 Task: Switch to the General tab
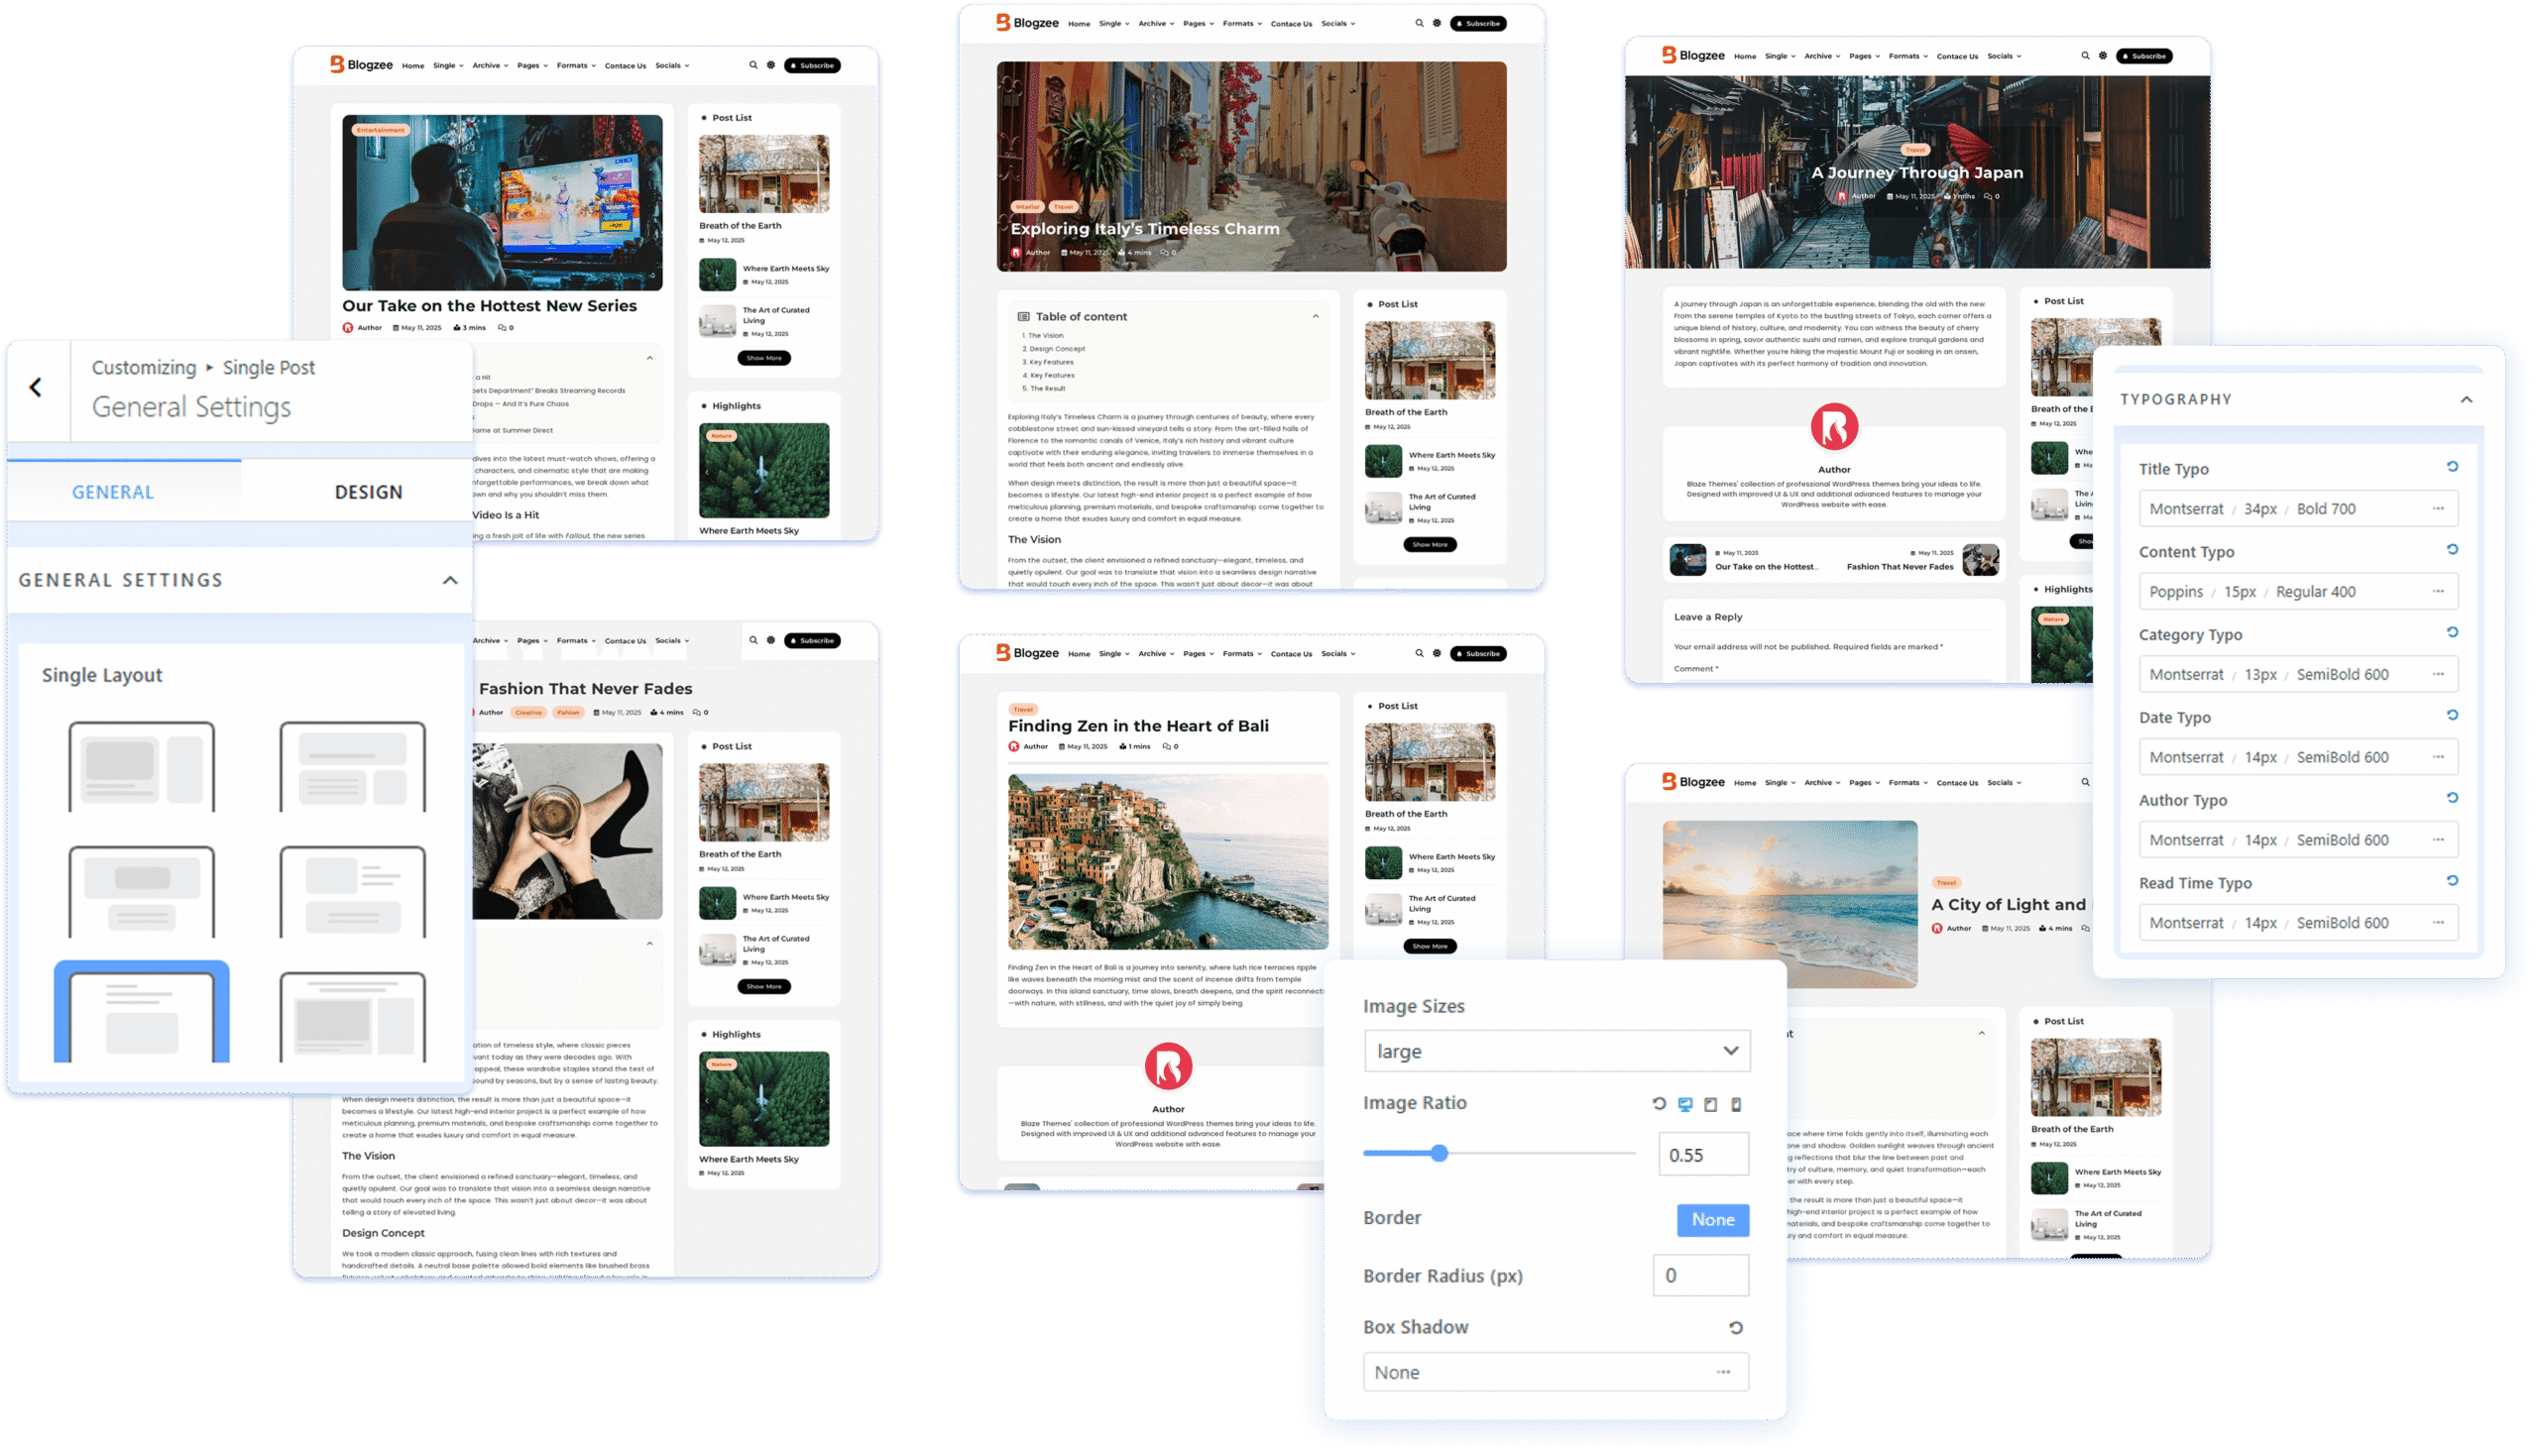point(113,492)
